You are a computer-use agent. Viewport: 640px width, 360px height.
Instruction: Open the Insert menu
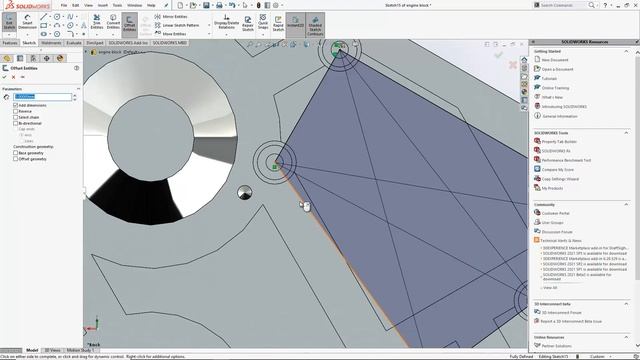[102, 5]
